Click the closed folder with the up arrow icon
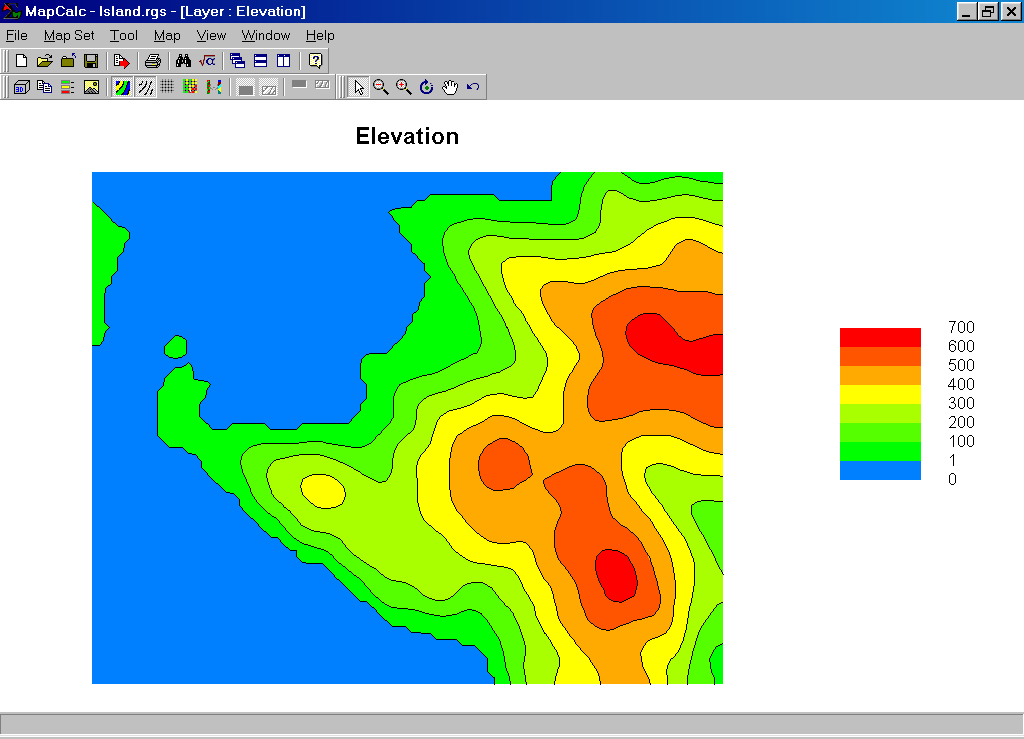The image size is (1024, 739). pyautogui.click(x=68, y=61)
